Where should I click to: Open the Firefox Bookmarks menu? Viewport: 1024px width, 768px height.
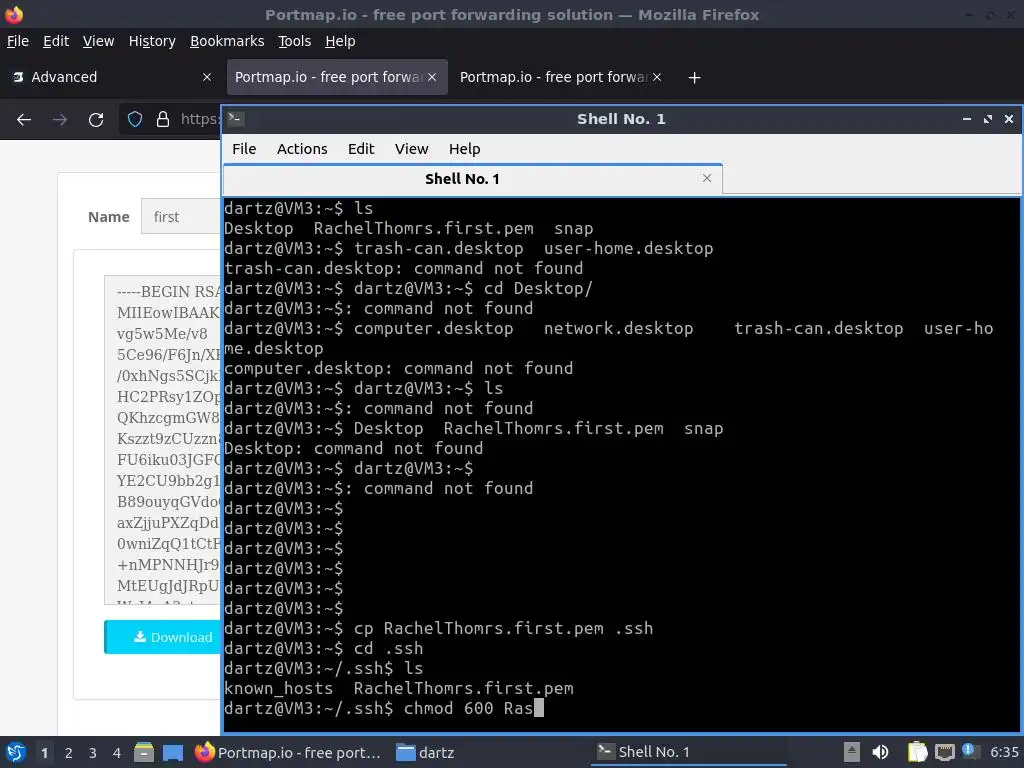227,41
